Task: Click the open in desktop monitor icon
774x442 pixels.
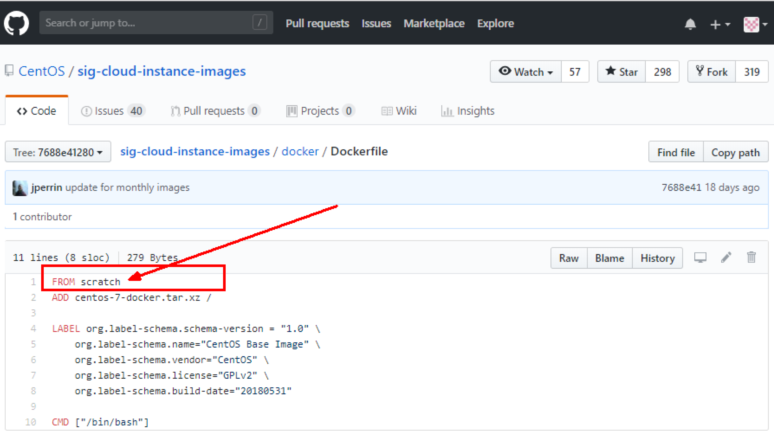Action: click(700, 257)
